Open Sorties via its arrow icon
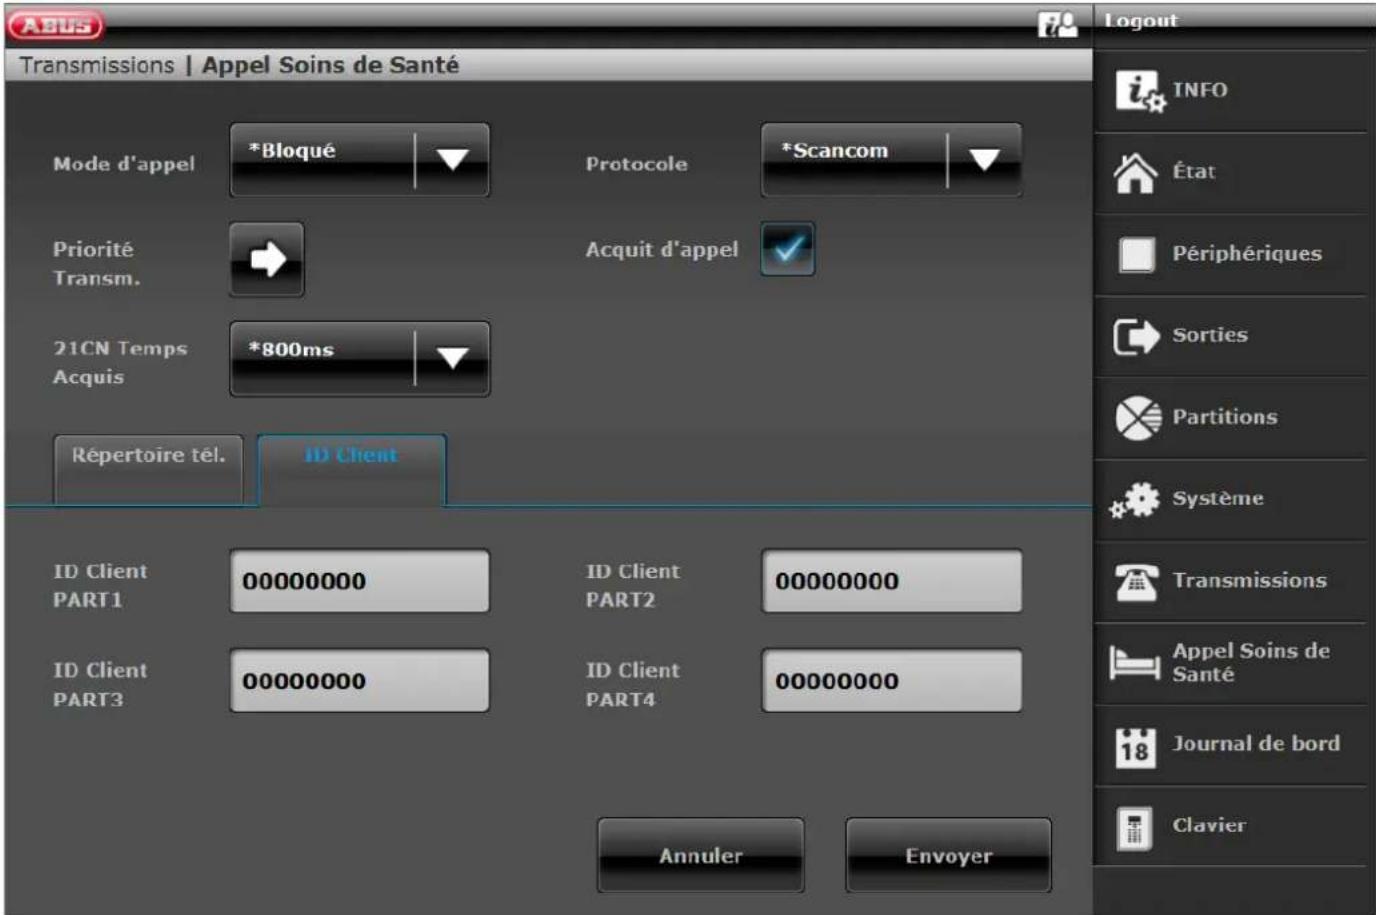The width and height of the screenshot is (1376, 915). [1136, 336]
